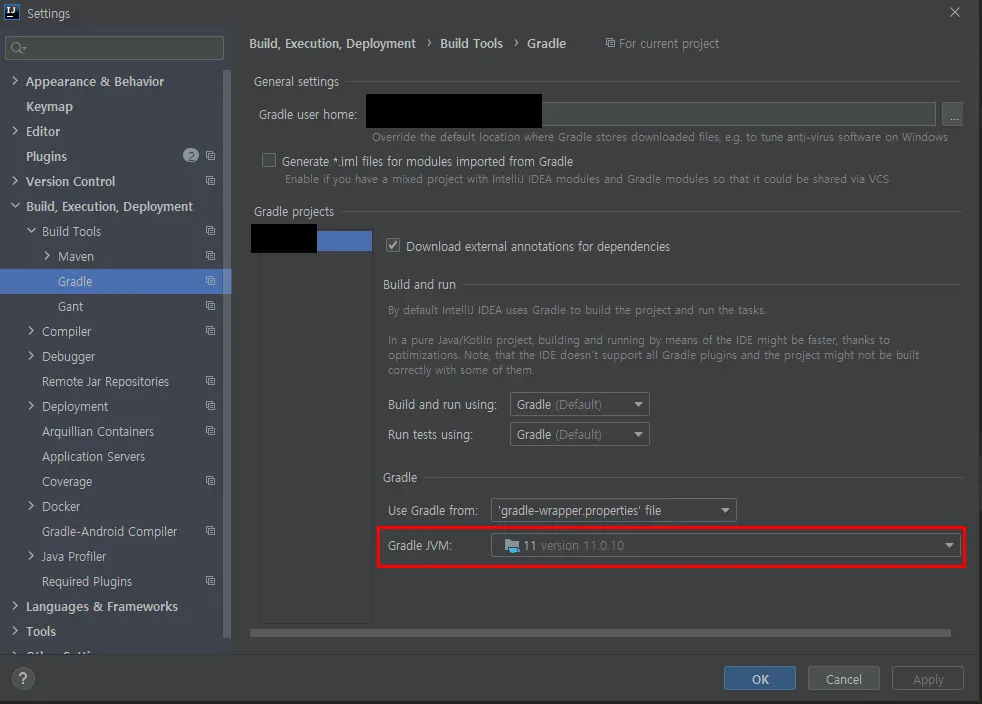Screen dimensions: 982x704
Task: Click project-level icon beside Maven
Action: pyautogui.click(x=210, y=256)
